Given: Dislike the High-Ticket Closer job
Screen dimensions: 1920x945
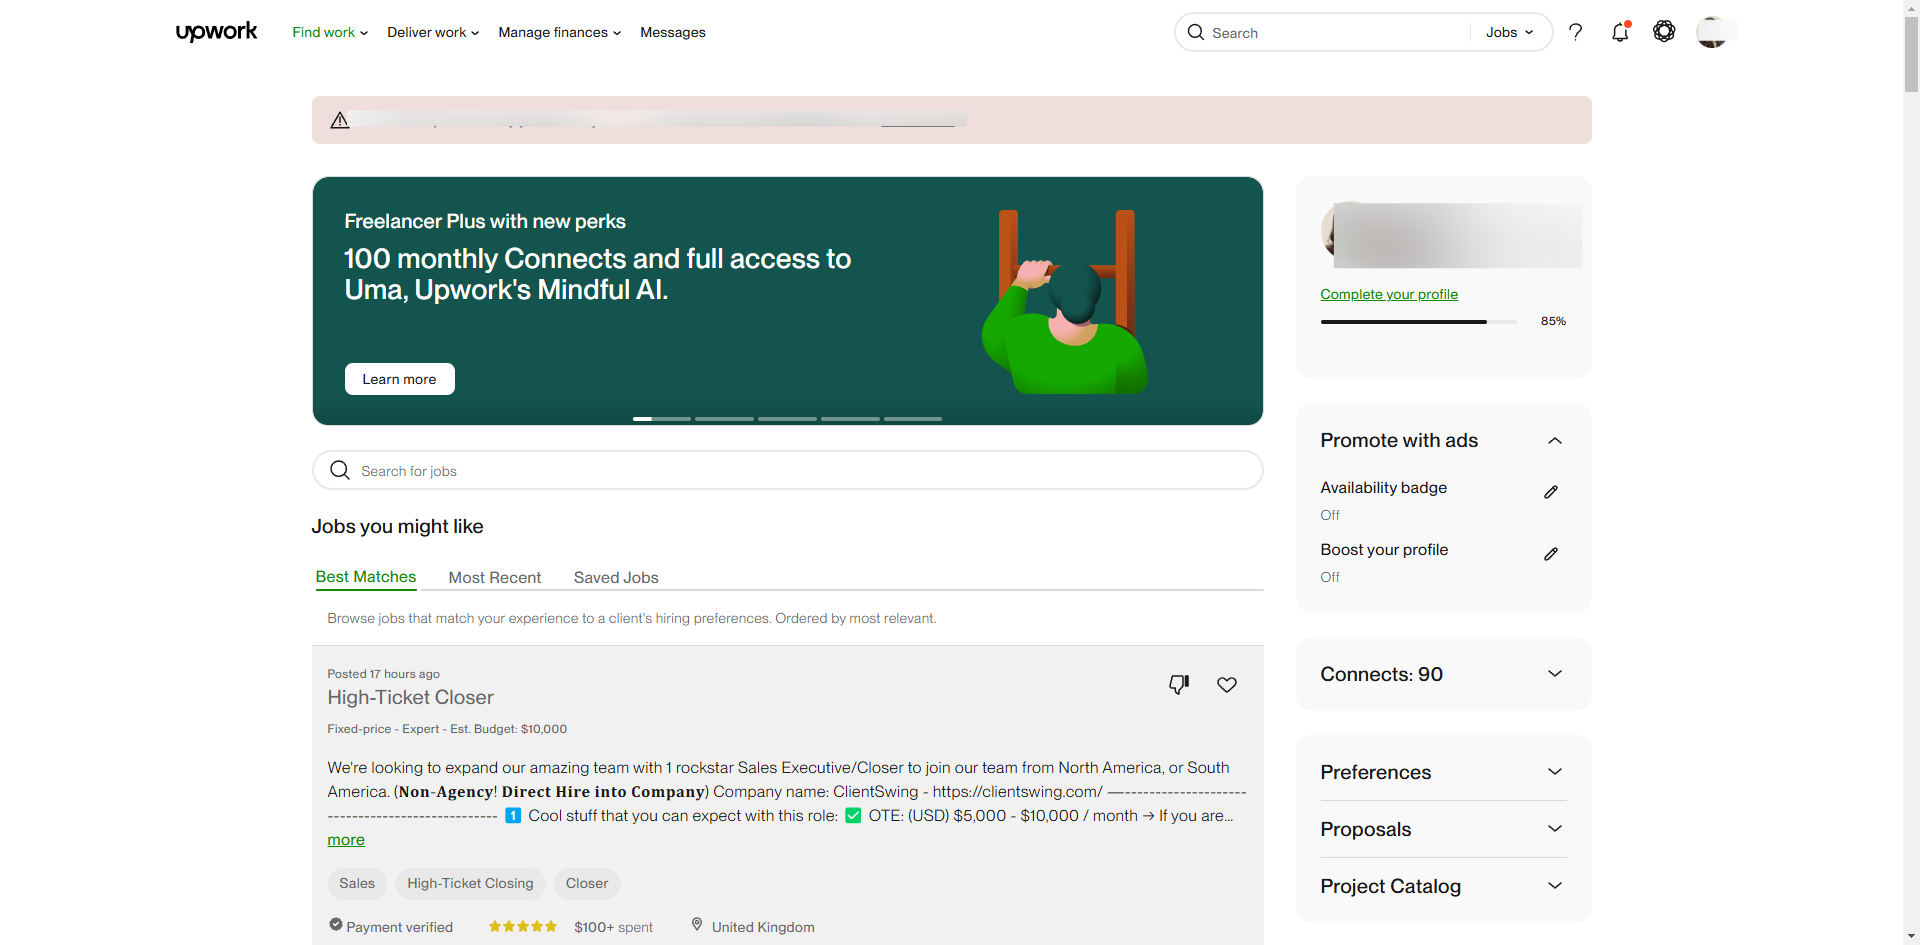Looking at the screenshot, I should [x=1179, y=684].
